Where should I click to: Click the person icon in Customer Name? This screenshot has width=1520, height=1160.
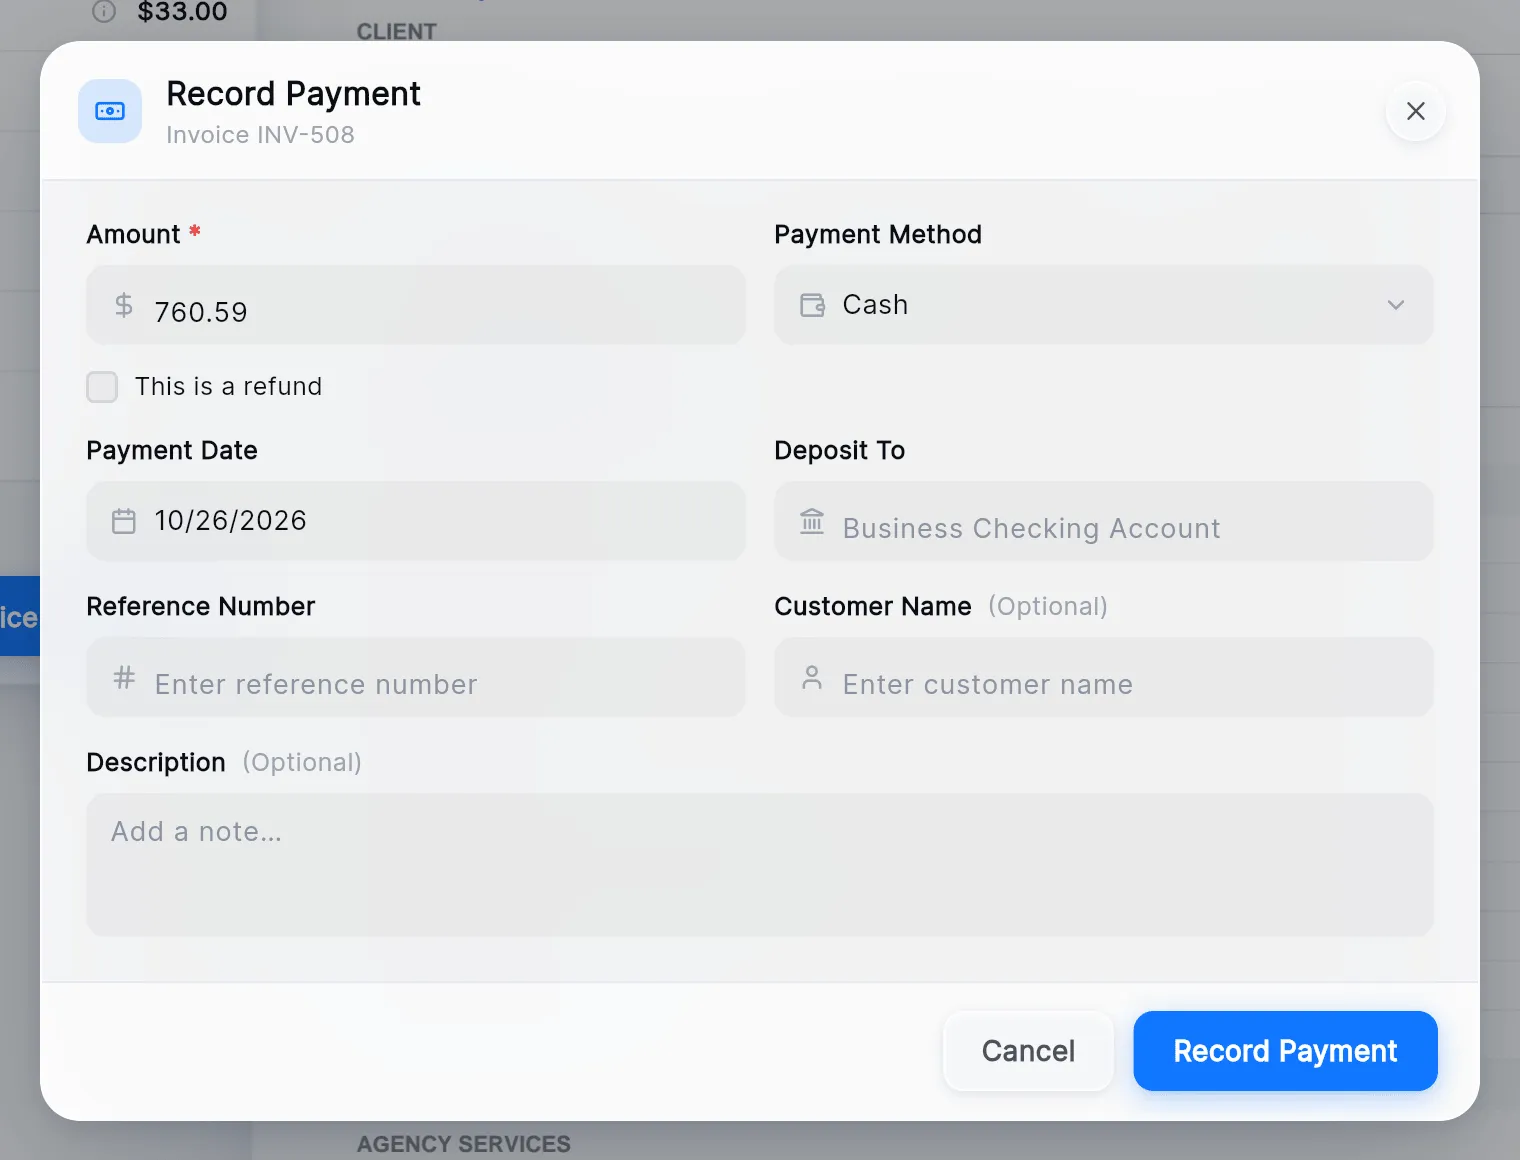click(x=812, y=677)
